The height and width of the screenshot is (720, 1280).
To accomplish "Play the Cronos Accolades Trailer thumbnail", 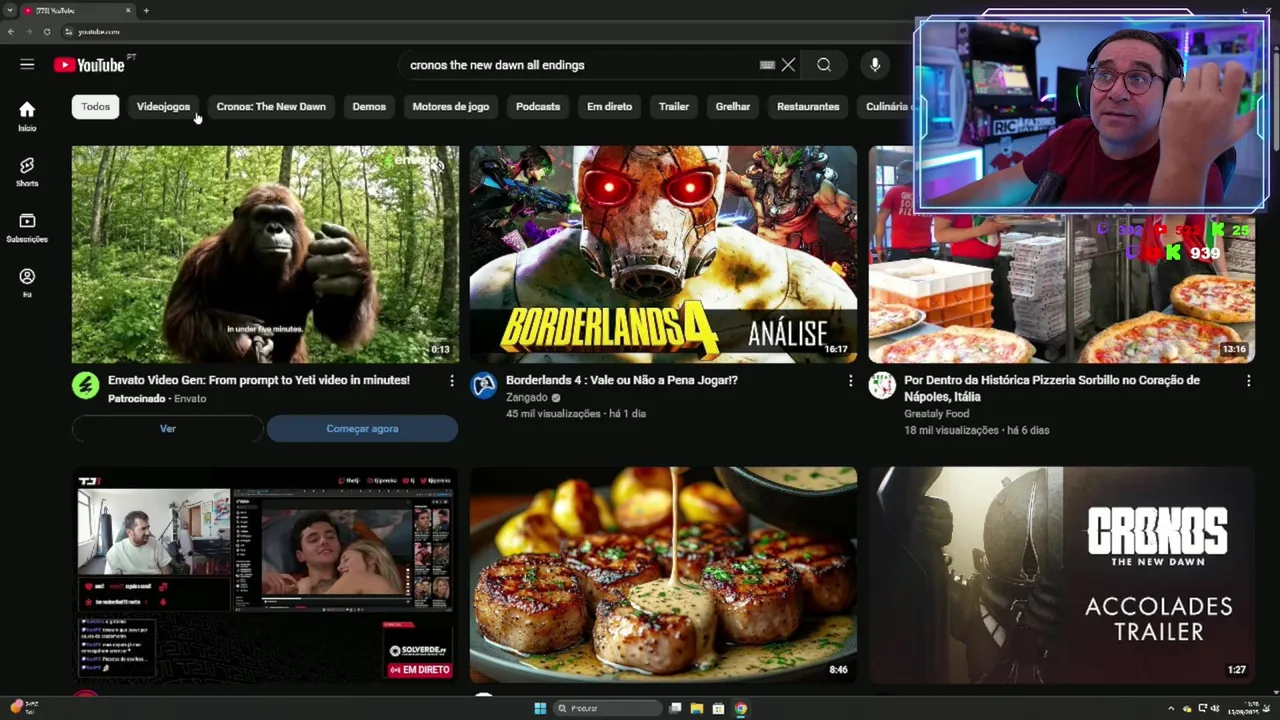I will [x=1061, y=575].
